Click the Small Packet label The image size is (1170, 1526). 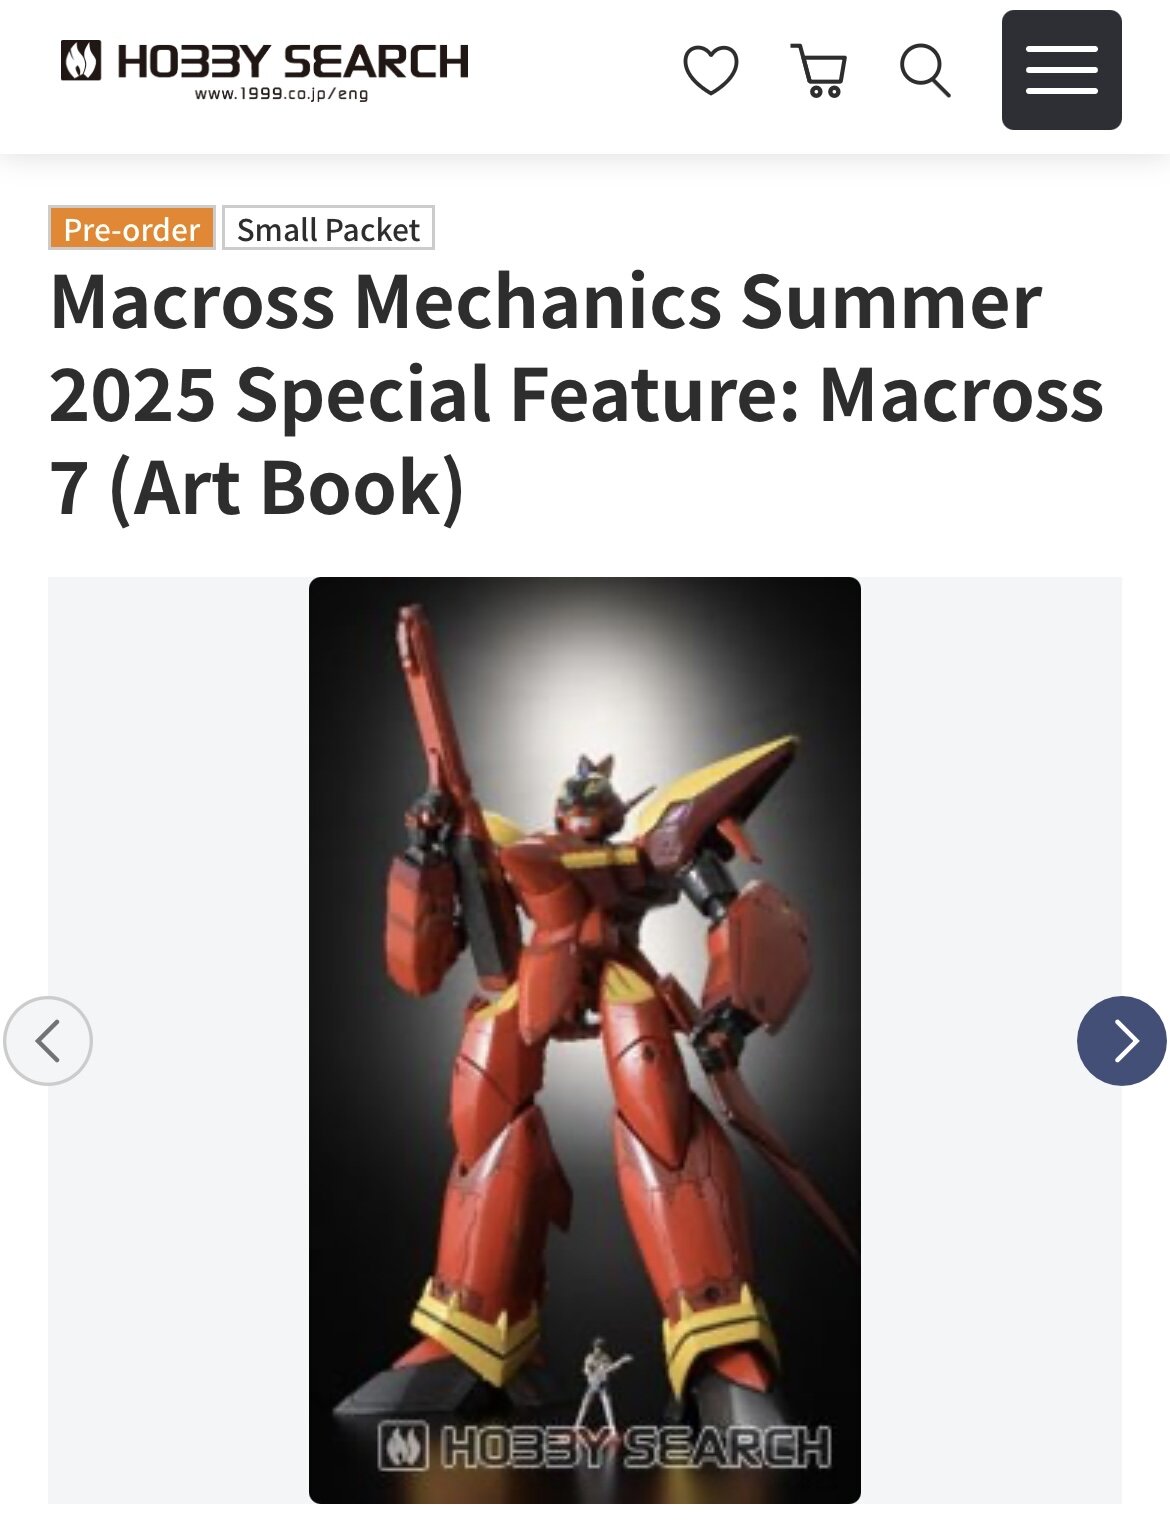tap(328, 229)
